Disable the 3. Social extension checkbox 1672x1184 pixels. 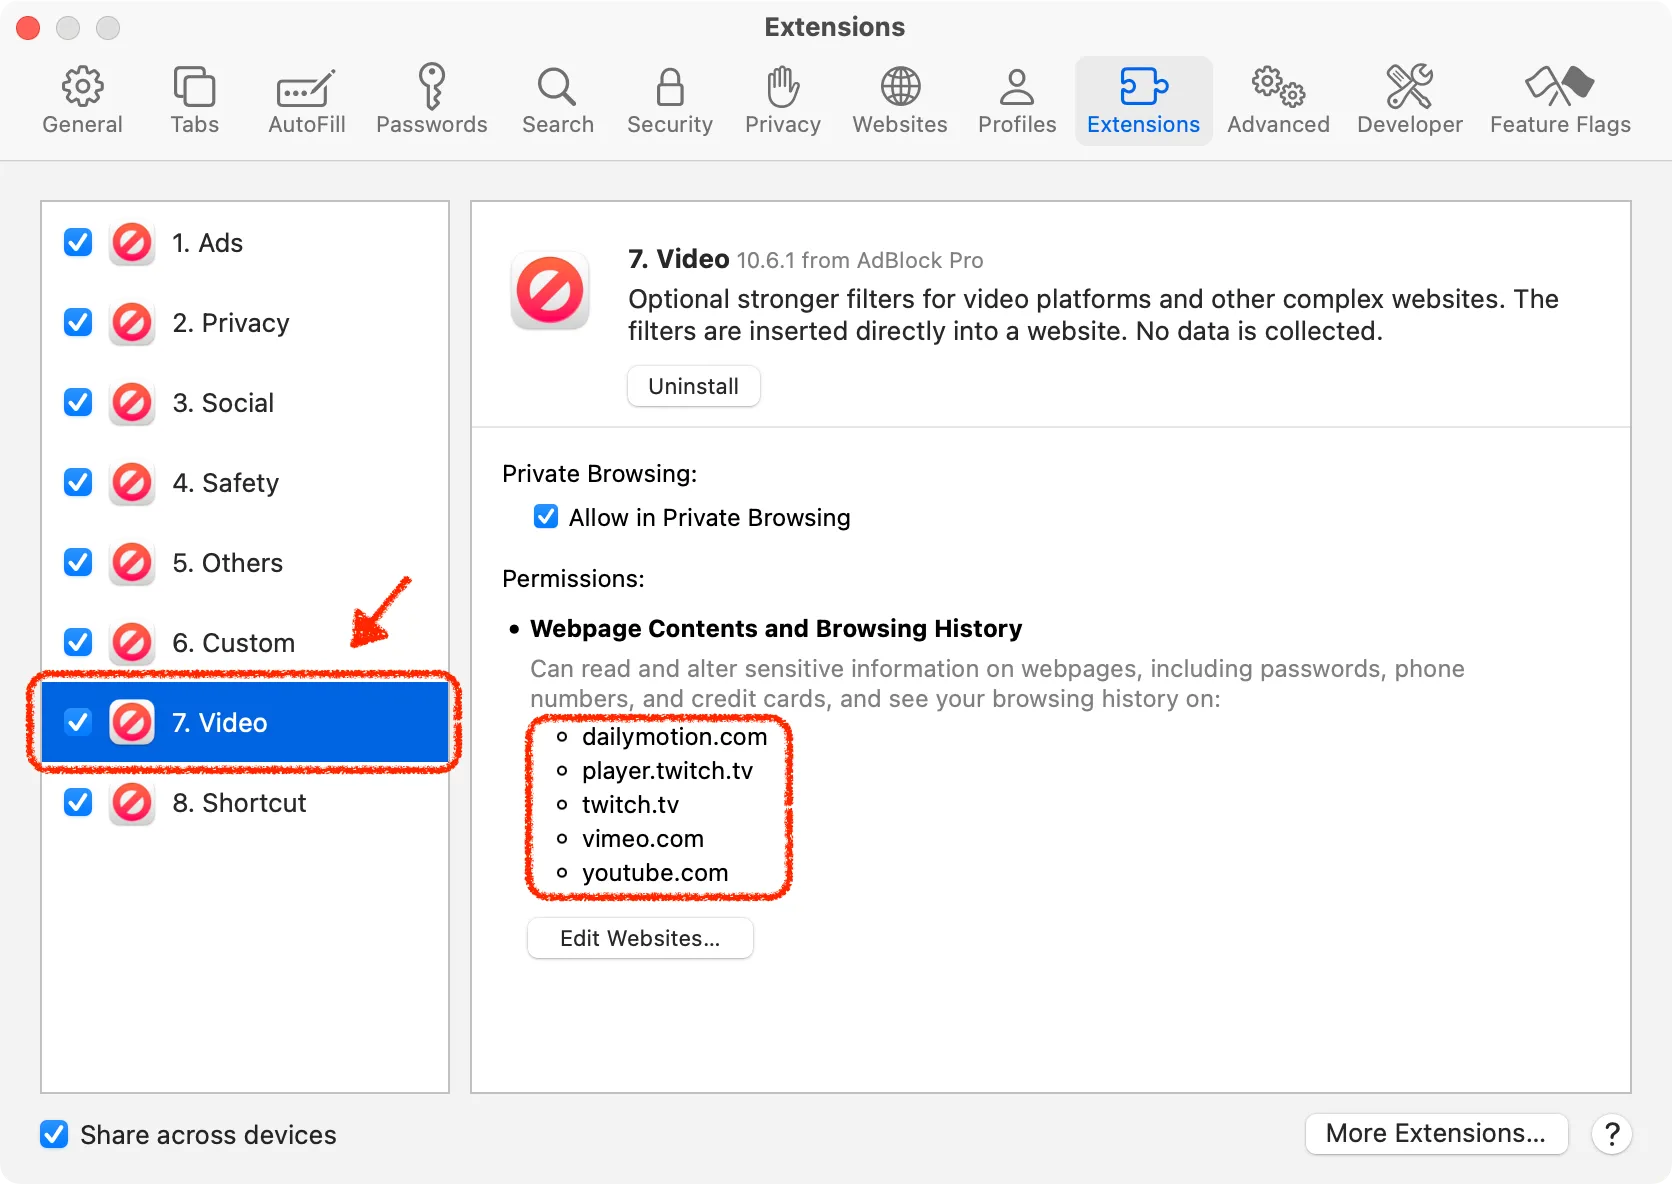pyautogui.click(x=77, y=402)
